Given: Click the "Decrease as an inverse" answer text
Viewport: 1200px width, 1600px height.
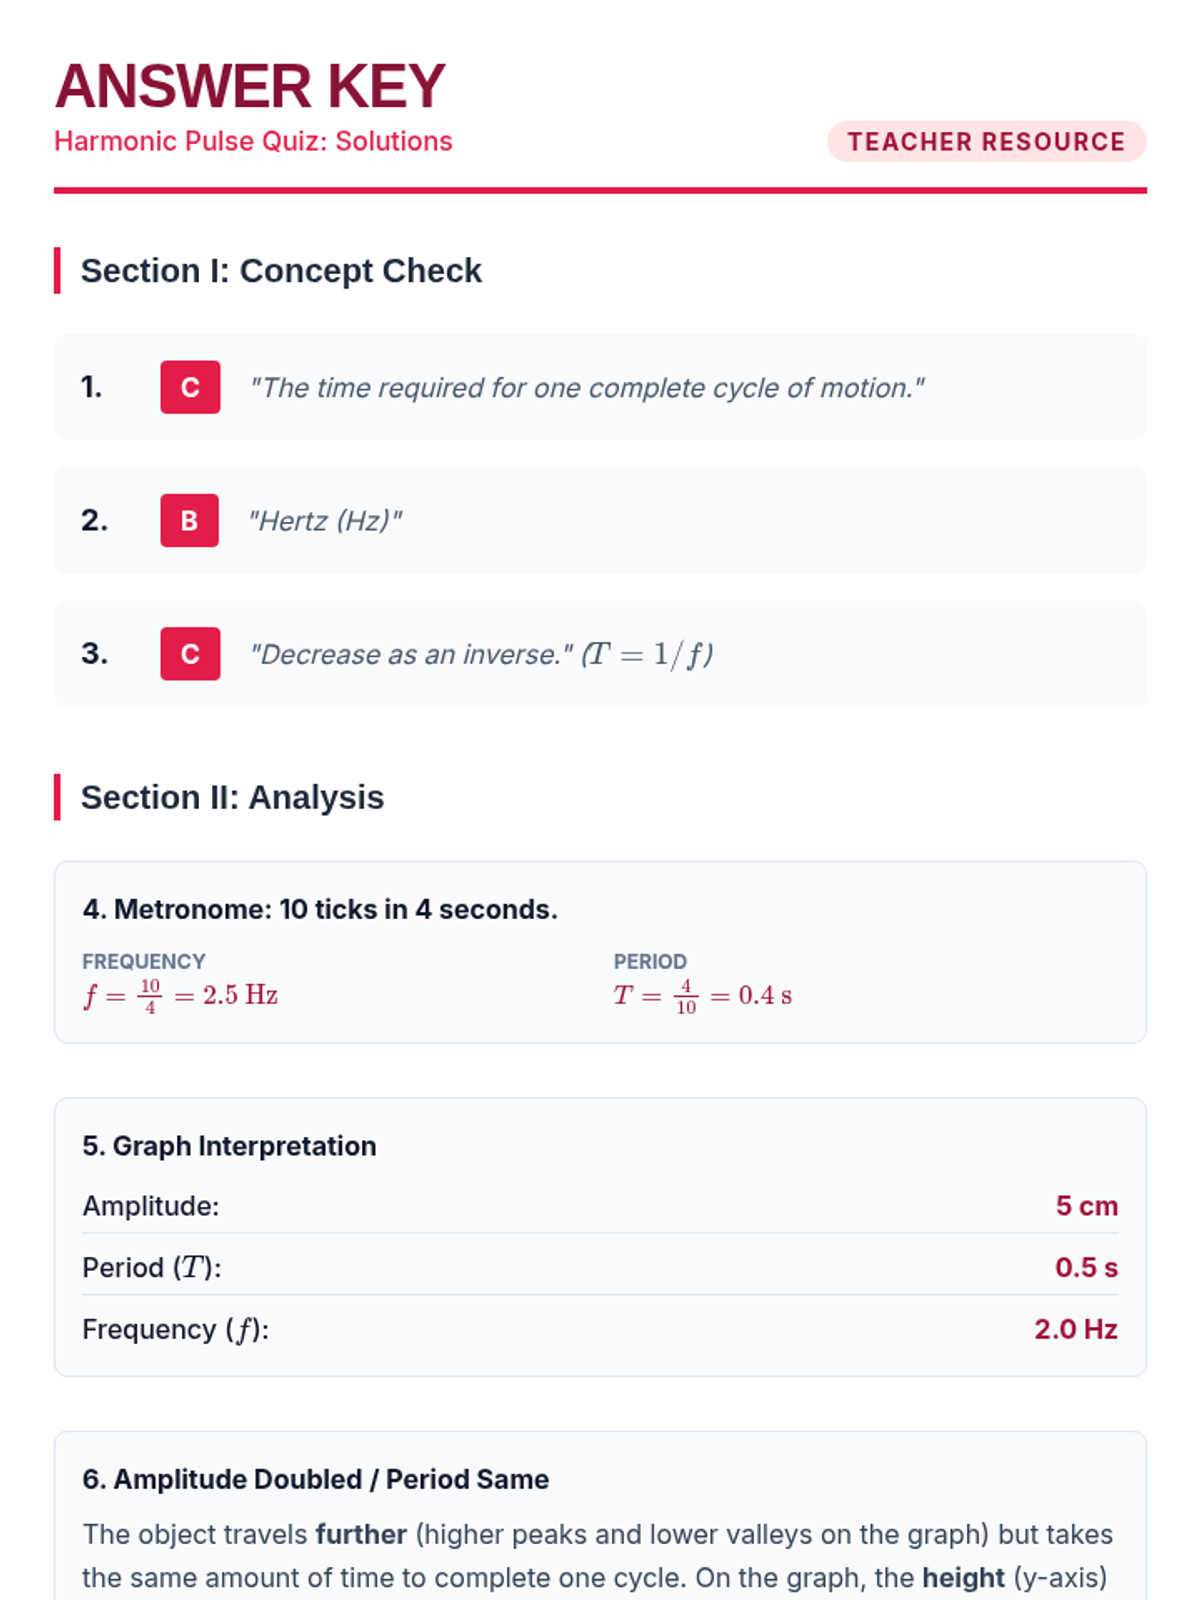Looking at the screenshot, I should pyautogui.click(x=412, y=655).
